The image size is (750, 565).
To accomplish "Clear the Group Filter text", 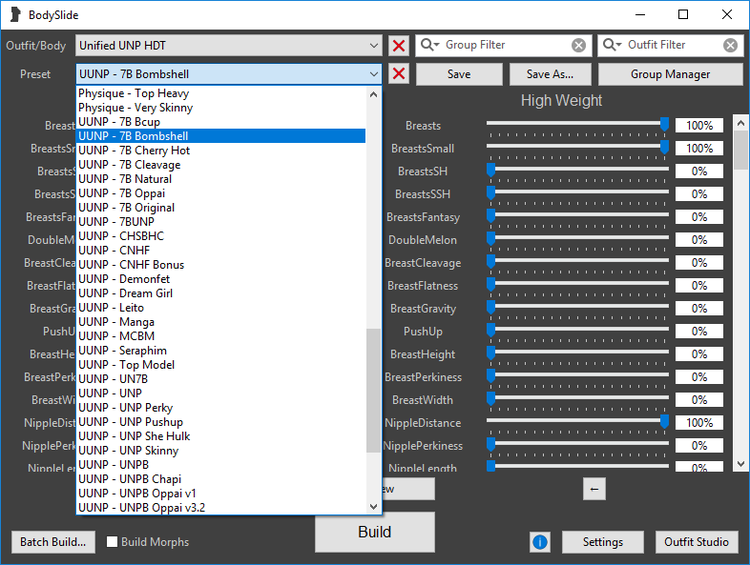I will tap(579, 45).
